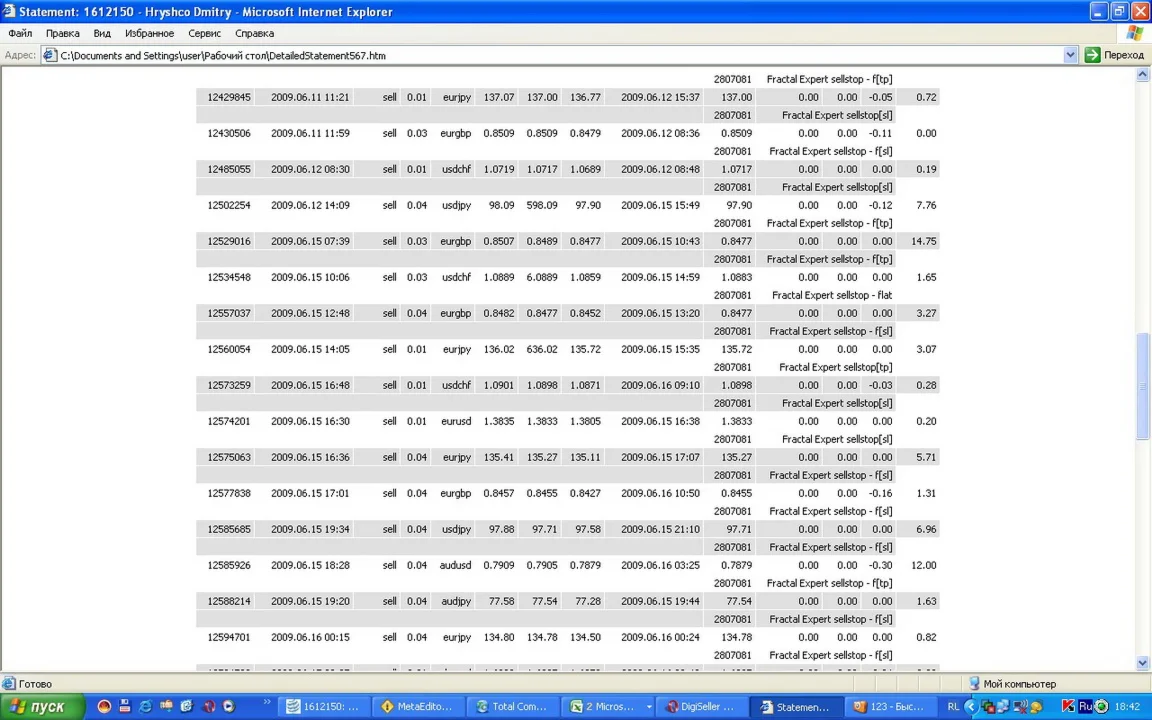This screenshot has width=1152, height=720.
Task: Switch to DigiSeller taskbar window
Action: (702, 707)
